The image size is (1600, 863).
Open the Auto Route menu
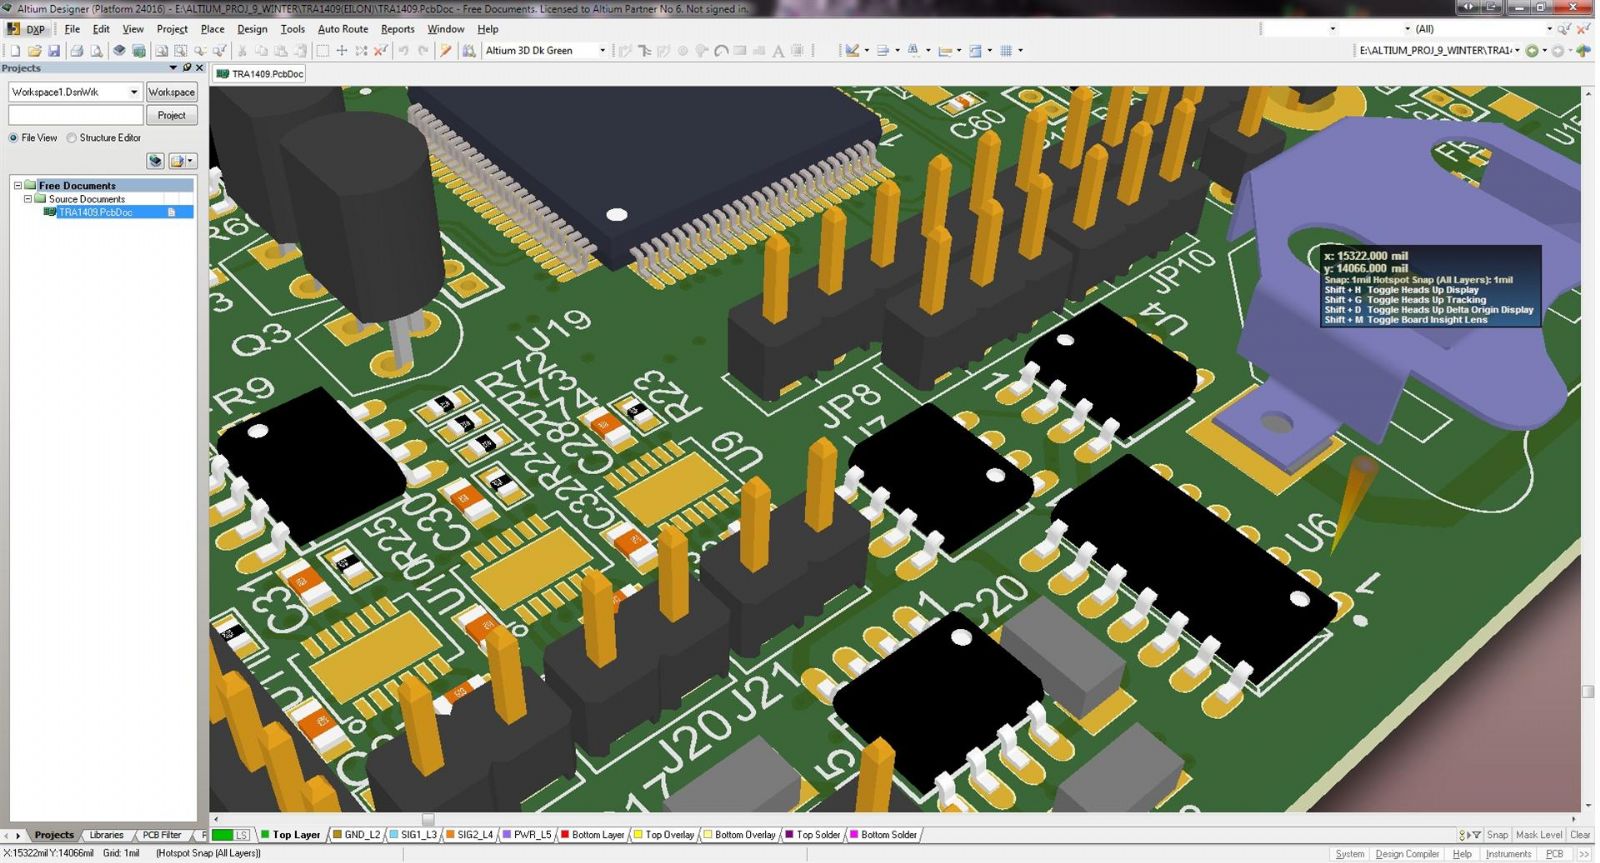point(342,29)
